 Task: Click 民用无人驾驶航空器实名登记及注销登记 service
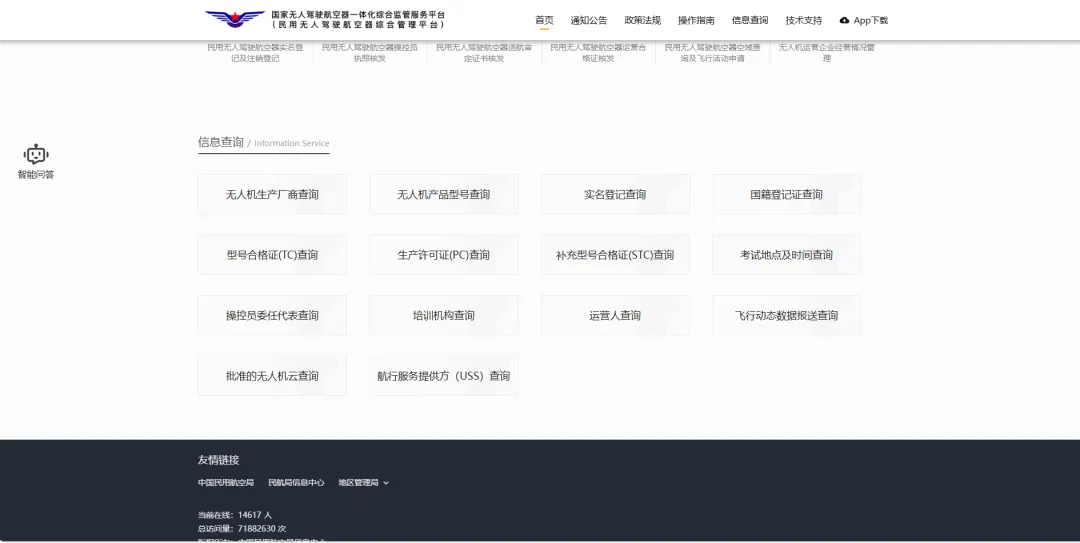[256, 53]
